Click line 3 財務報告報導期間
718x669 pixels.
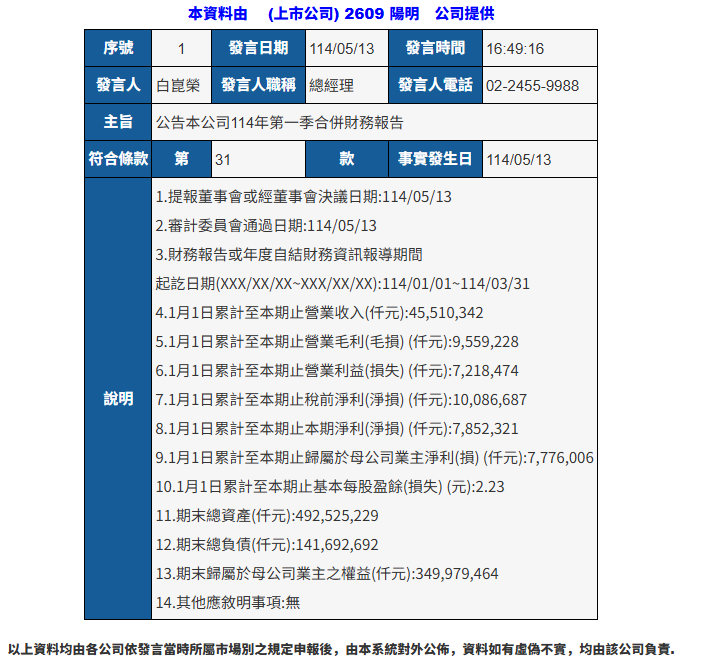(289, 255)
